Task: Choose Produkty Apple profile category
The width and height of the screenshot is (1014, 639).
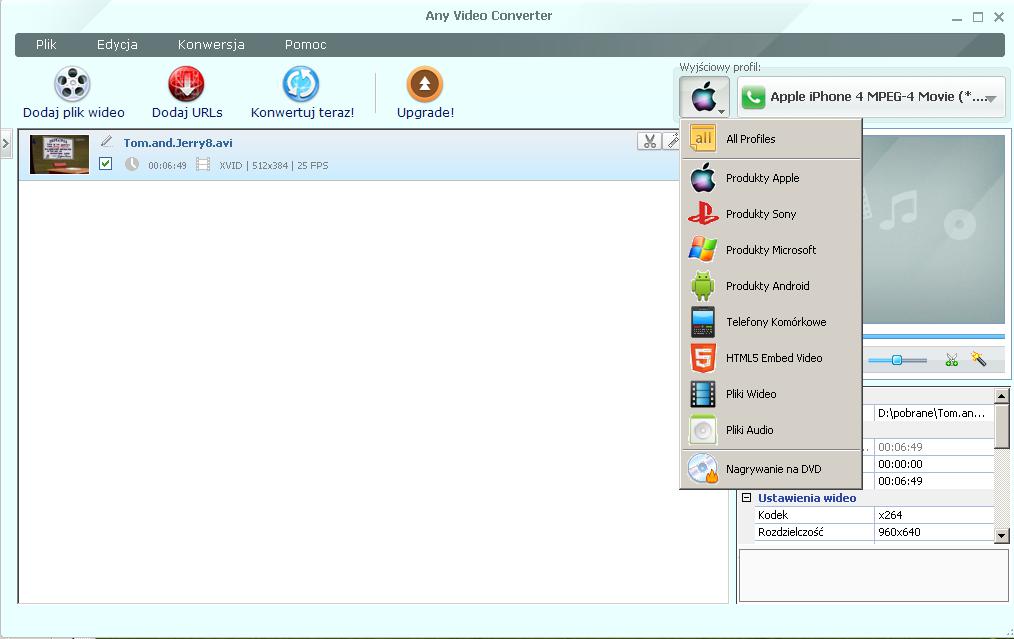Action: [x=771, y=178]
